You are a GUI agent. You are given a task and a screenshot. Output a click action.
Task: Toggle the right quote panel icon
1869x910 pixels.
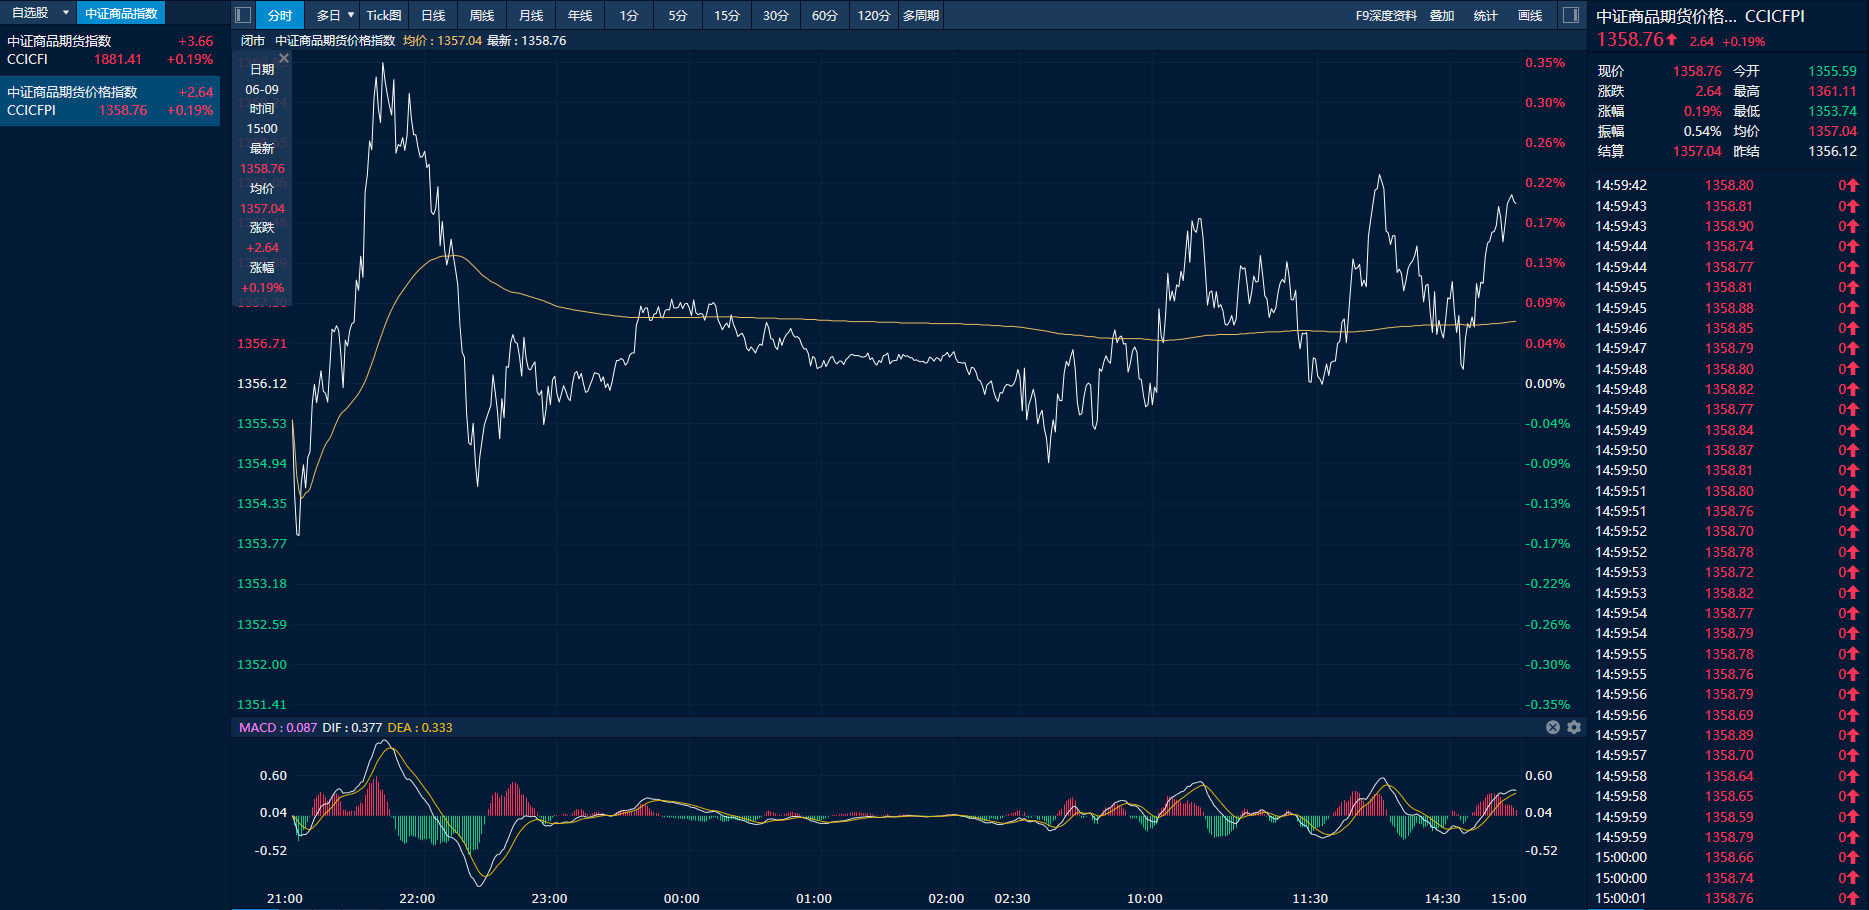pos(1571,15)
